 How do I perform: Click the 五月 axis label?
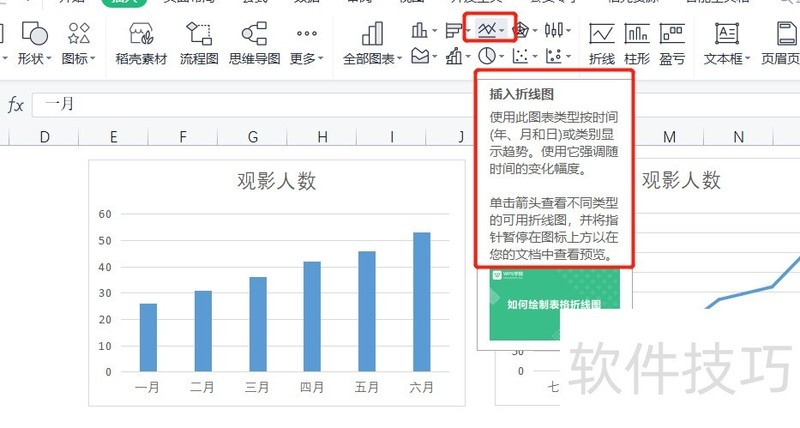point(367,387)
